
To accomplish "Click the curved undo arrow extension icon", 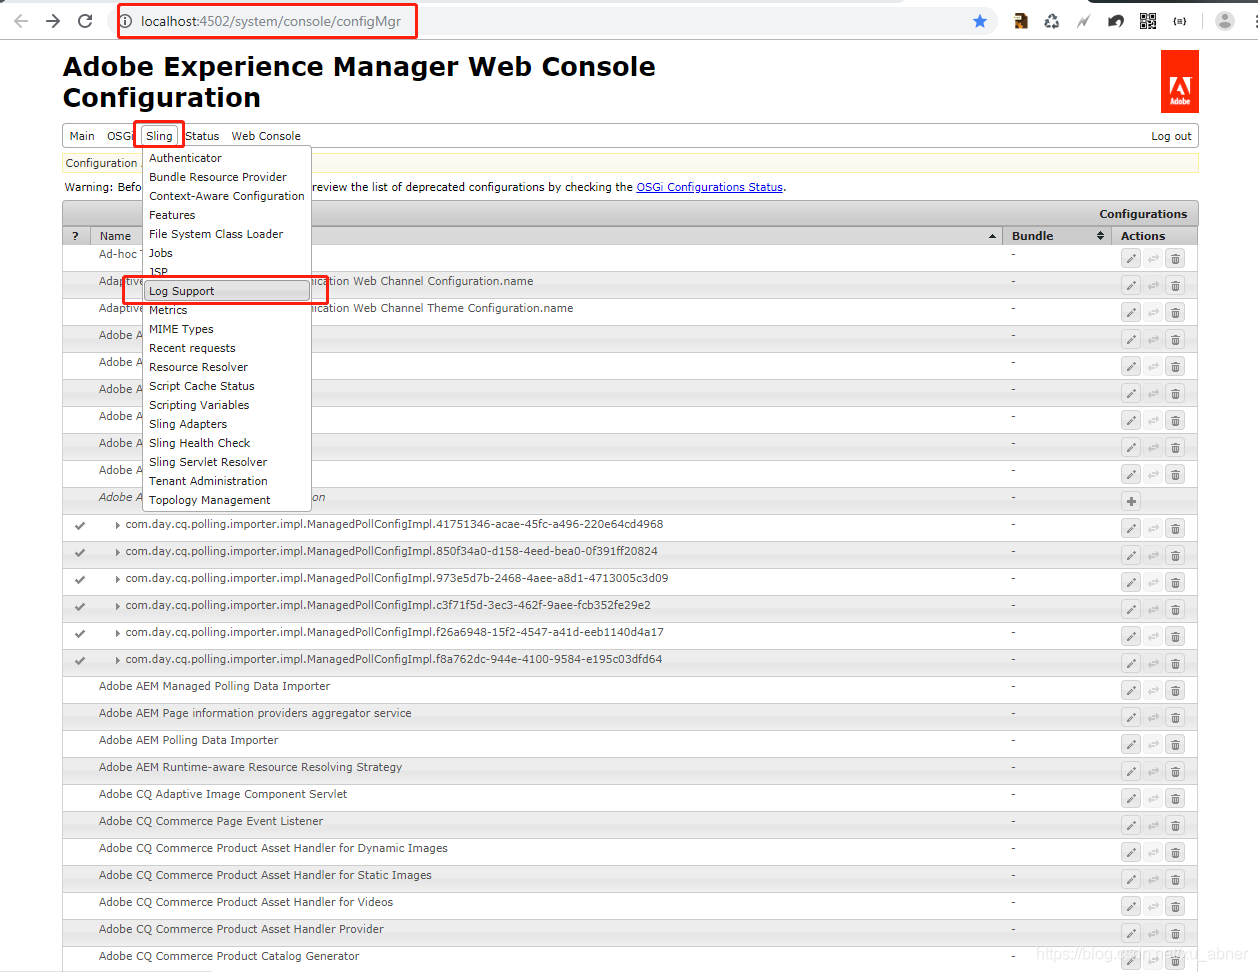I will [x=1116, y=21].
